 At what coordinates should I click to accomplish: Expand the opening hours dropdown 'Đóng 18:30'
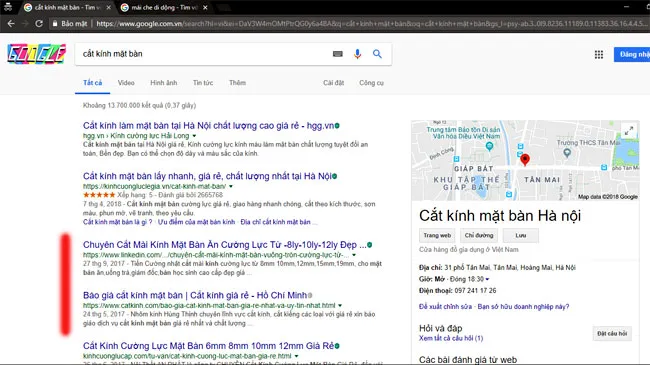click(x=488, y=279)
